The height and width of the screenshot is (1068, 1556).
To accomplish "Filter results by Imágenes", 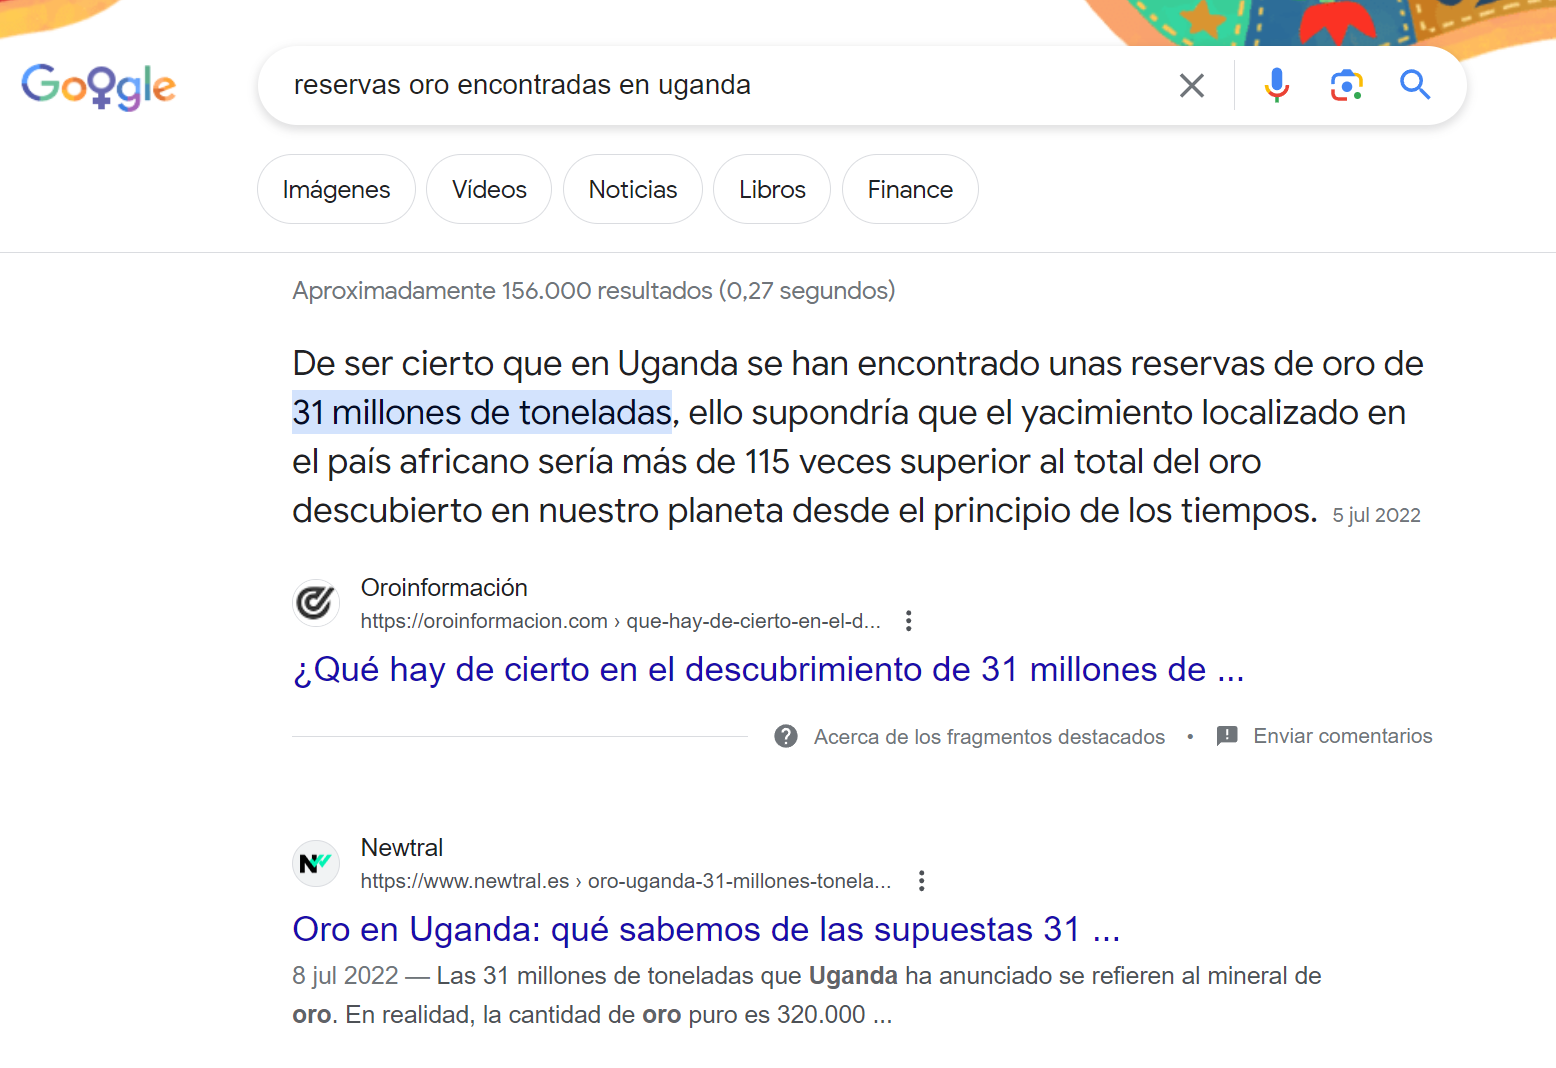I will [336, 190].
